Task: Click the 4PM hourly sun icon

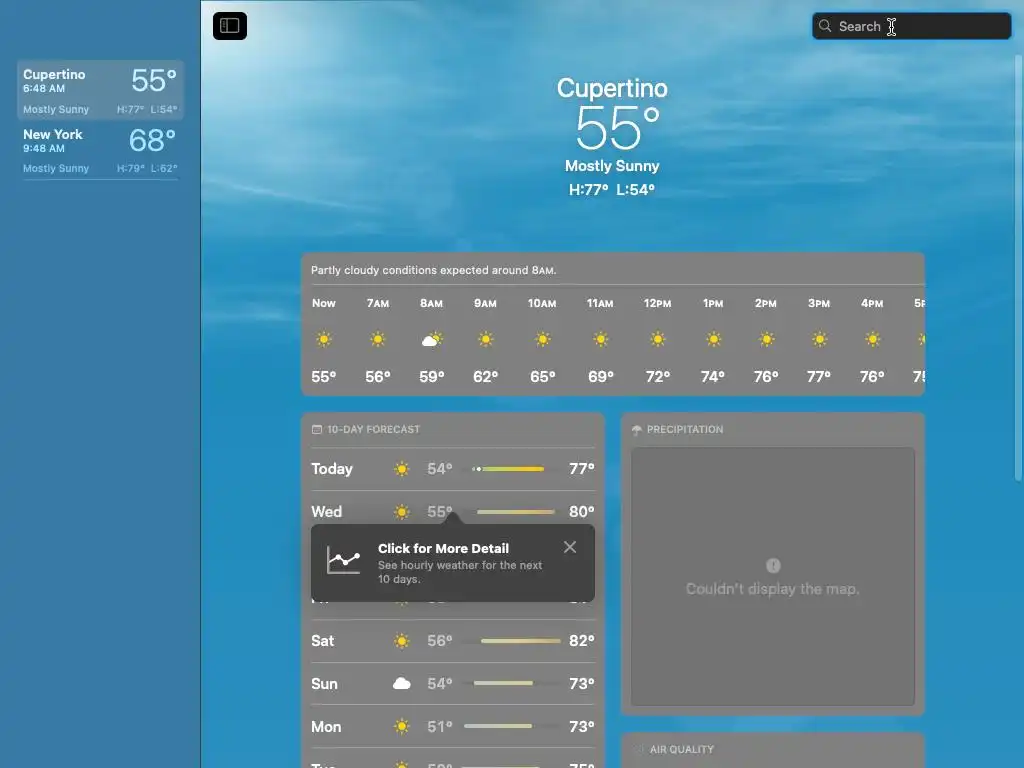Action: click(x=872, y=339)
